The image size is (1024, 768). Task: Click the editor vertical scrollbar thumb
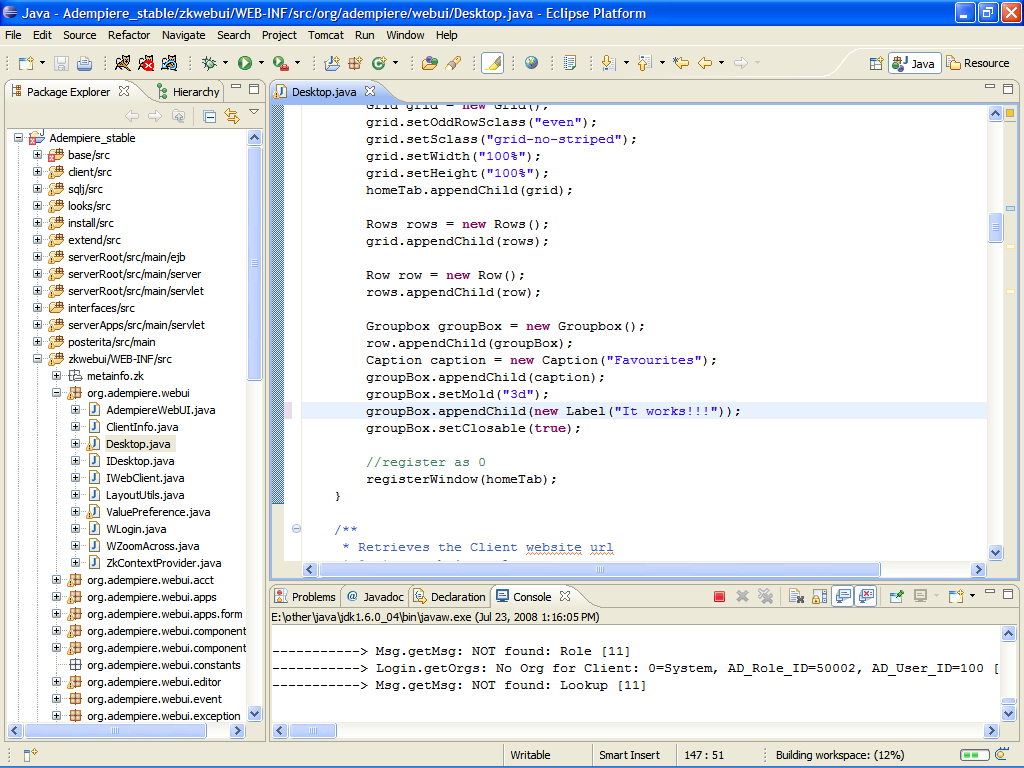[995, 228]
